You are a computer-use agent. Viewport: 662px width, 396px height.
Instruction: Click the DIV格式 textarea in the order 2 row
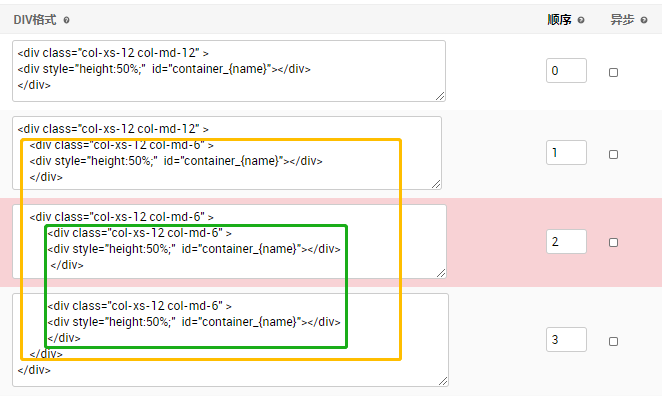point(229,241)
